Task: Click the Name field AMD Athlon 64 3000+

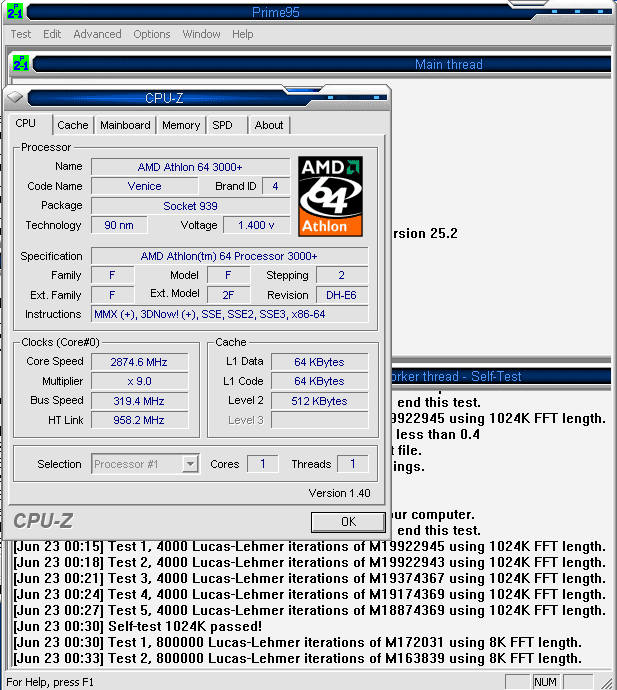Action: tap(190, 167)
